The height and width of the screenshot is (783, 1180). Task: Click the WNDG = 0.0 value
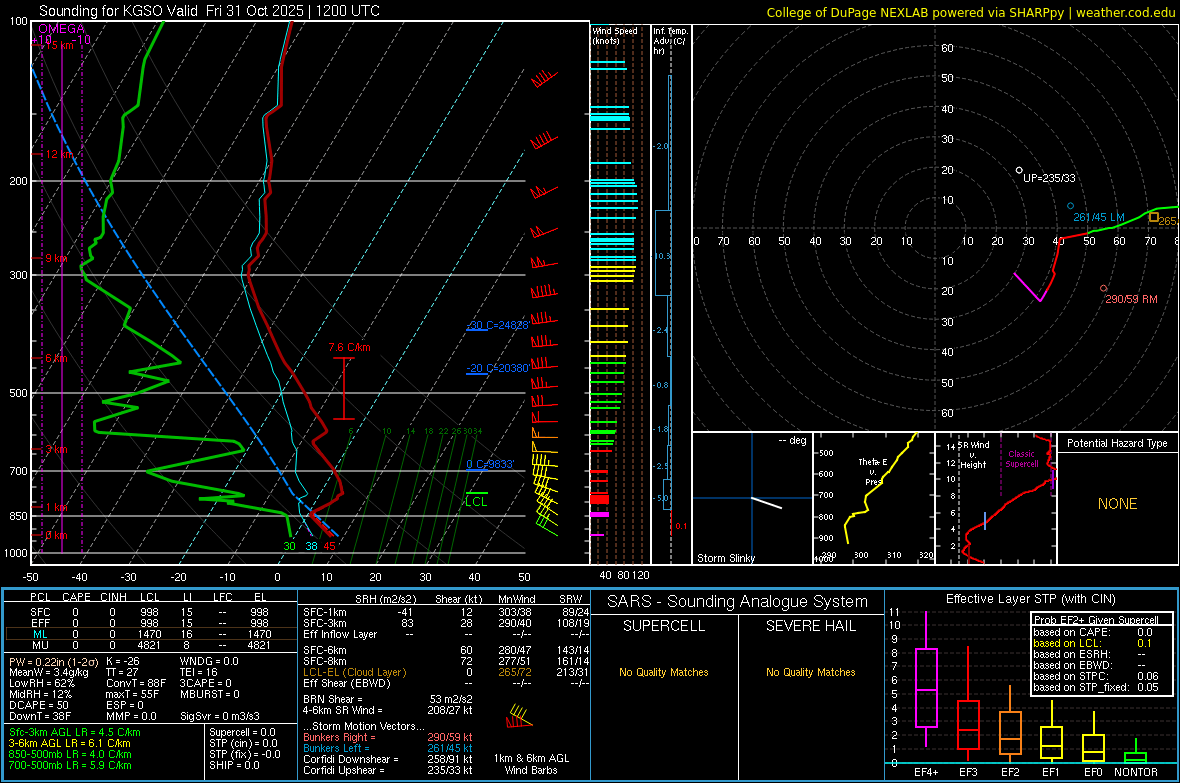click(x=209, y=661)
